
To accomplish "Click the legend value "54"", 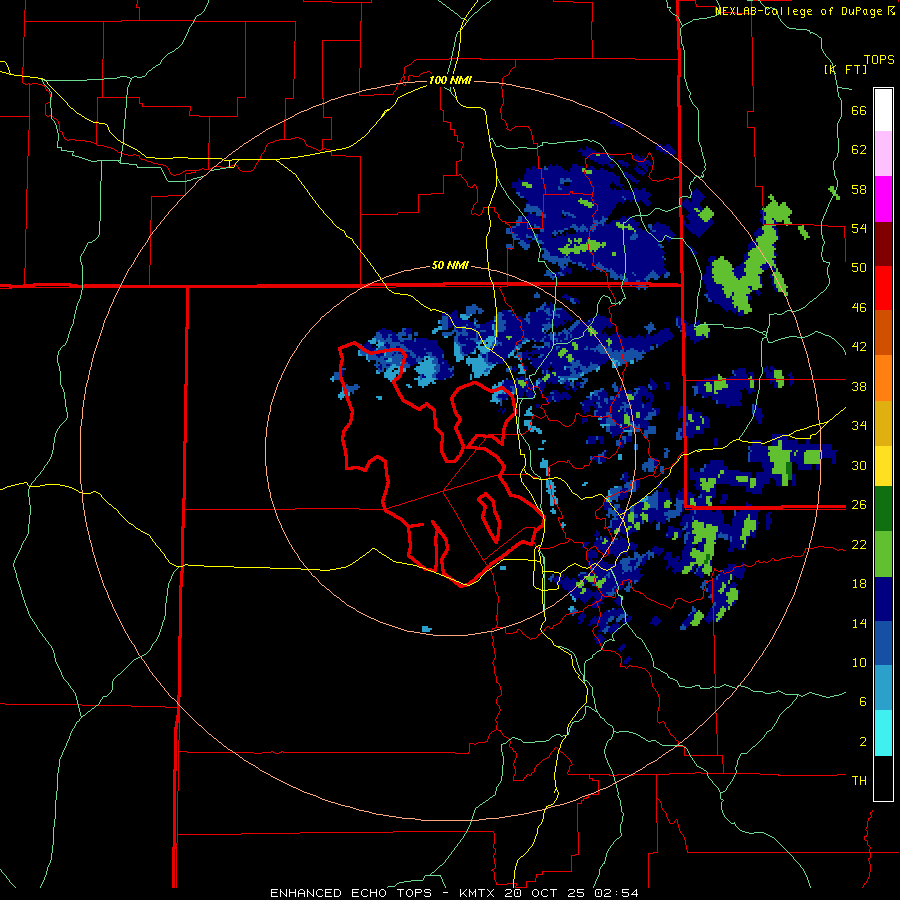I will (x=859, y=228).
